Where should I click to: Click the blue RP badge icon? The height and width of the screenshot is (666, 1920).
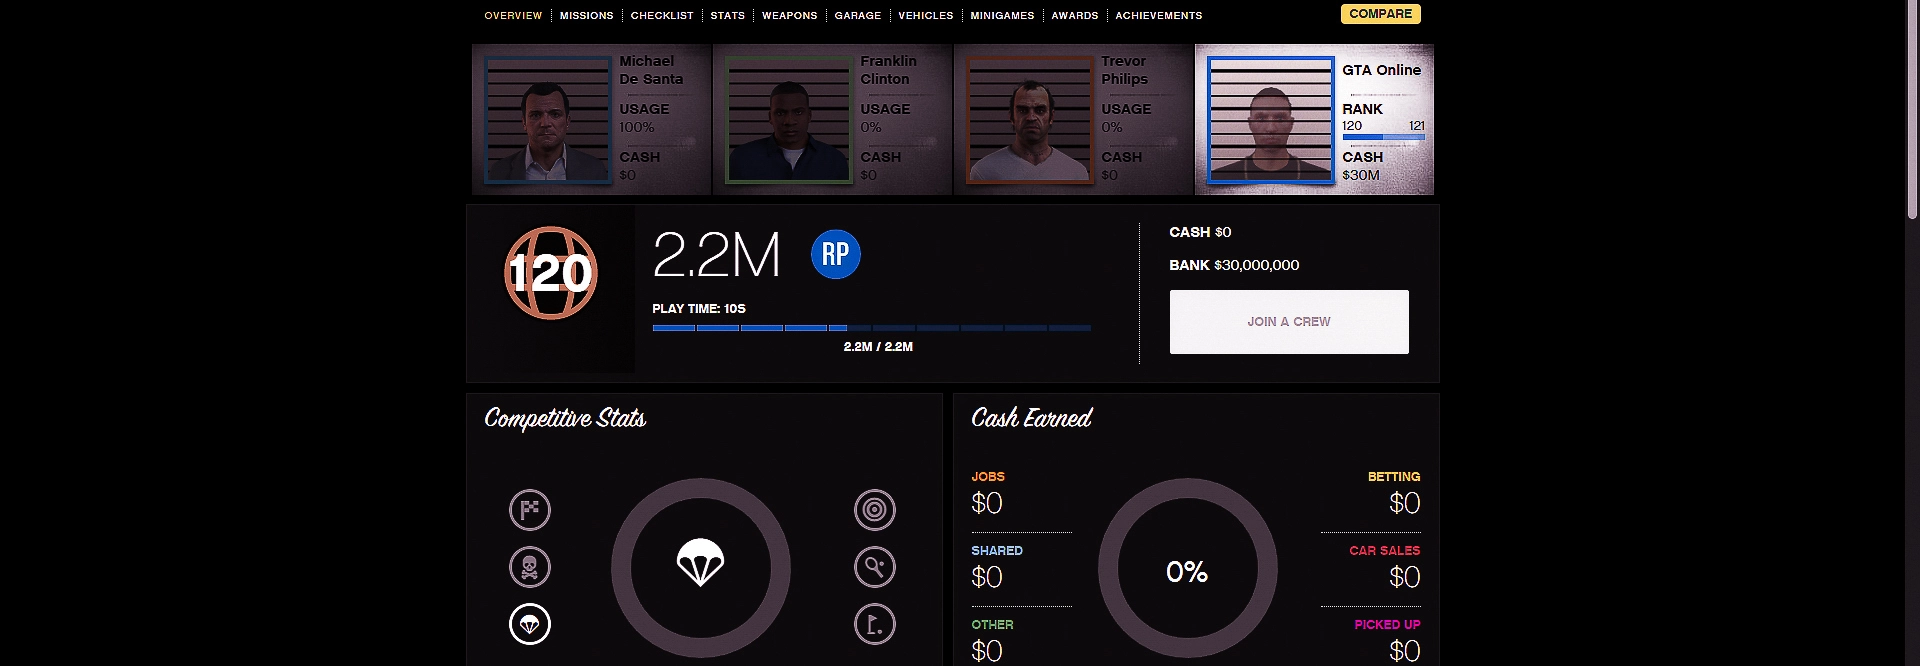pos(836,254)
